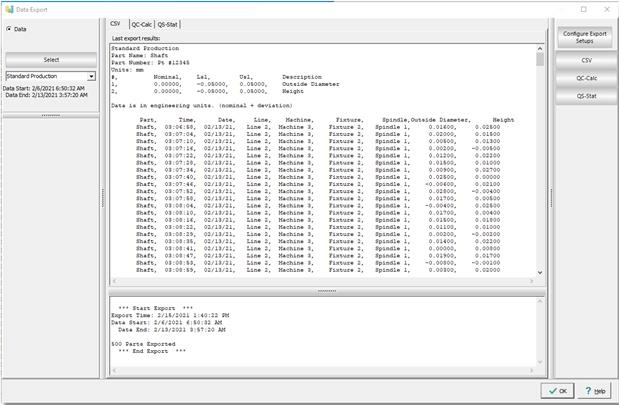The height and width of the screenshot is (405, 619).
Task: Click the CSV export button on right
Action: point(586,60)
